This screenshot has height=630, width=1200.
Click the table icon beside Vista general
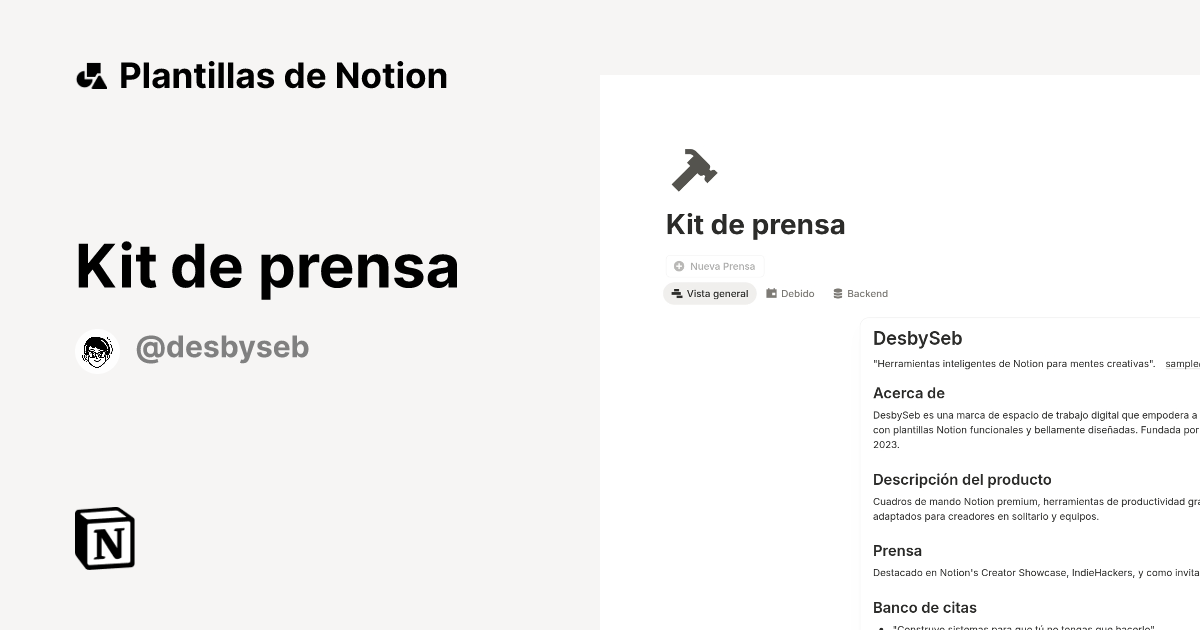click(676, 293)
